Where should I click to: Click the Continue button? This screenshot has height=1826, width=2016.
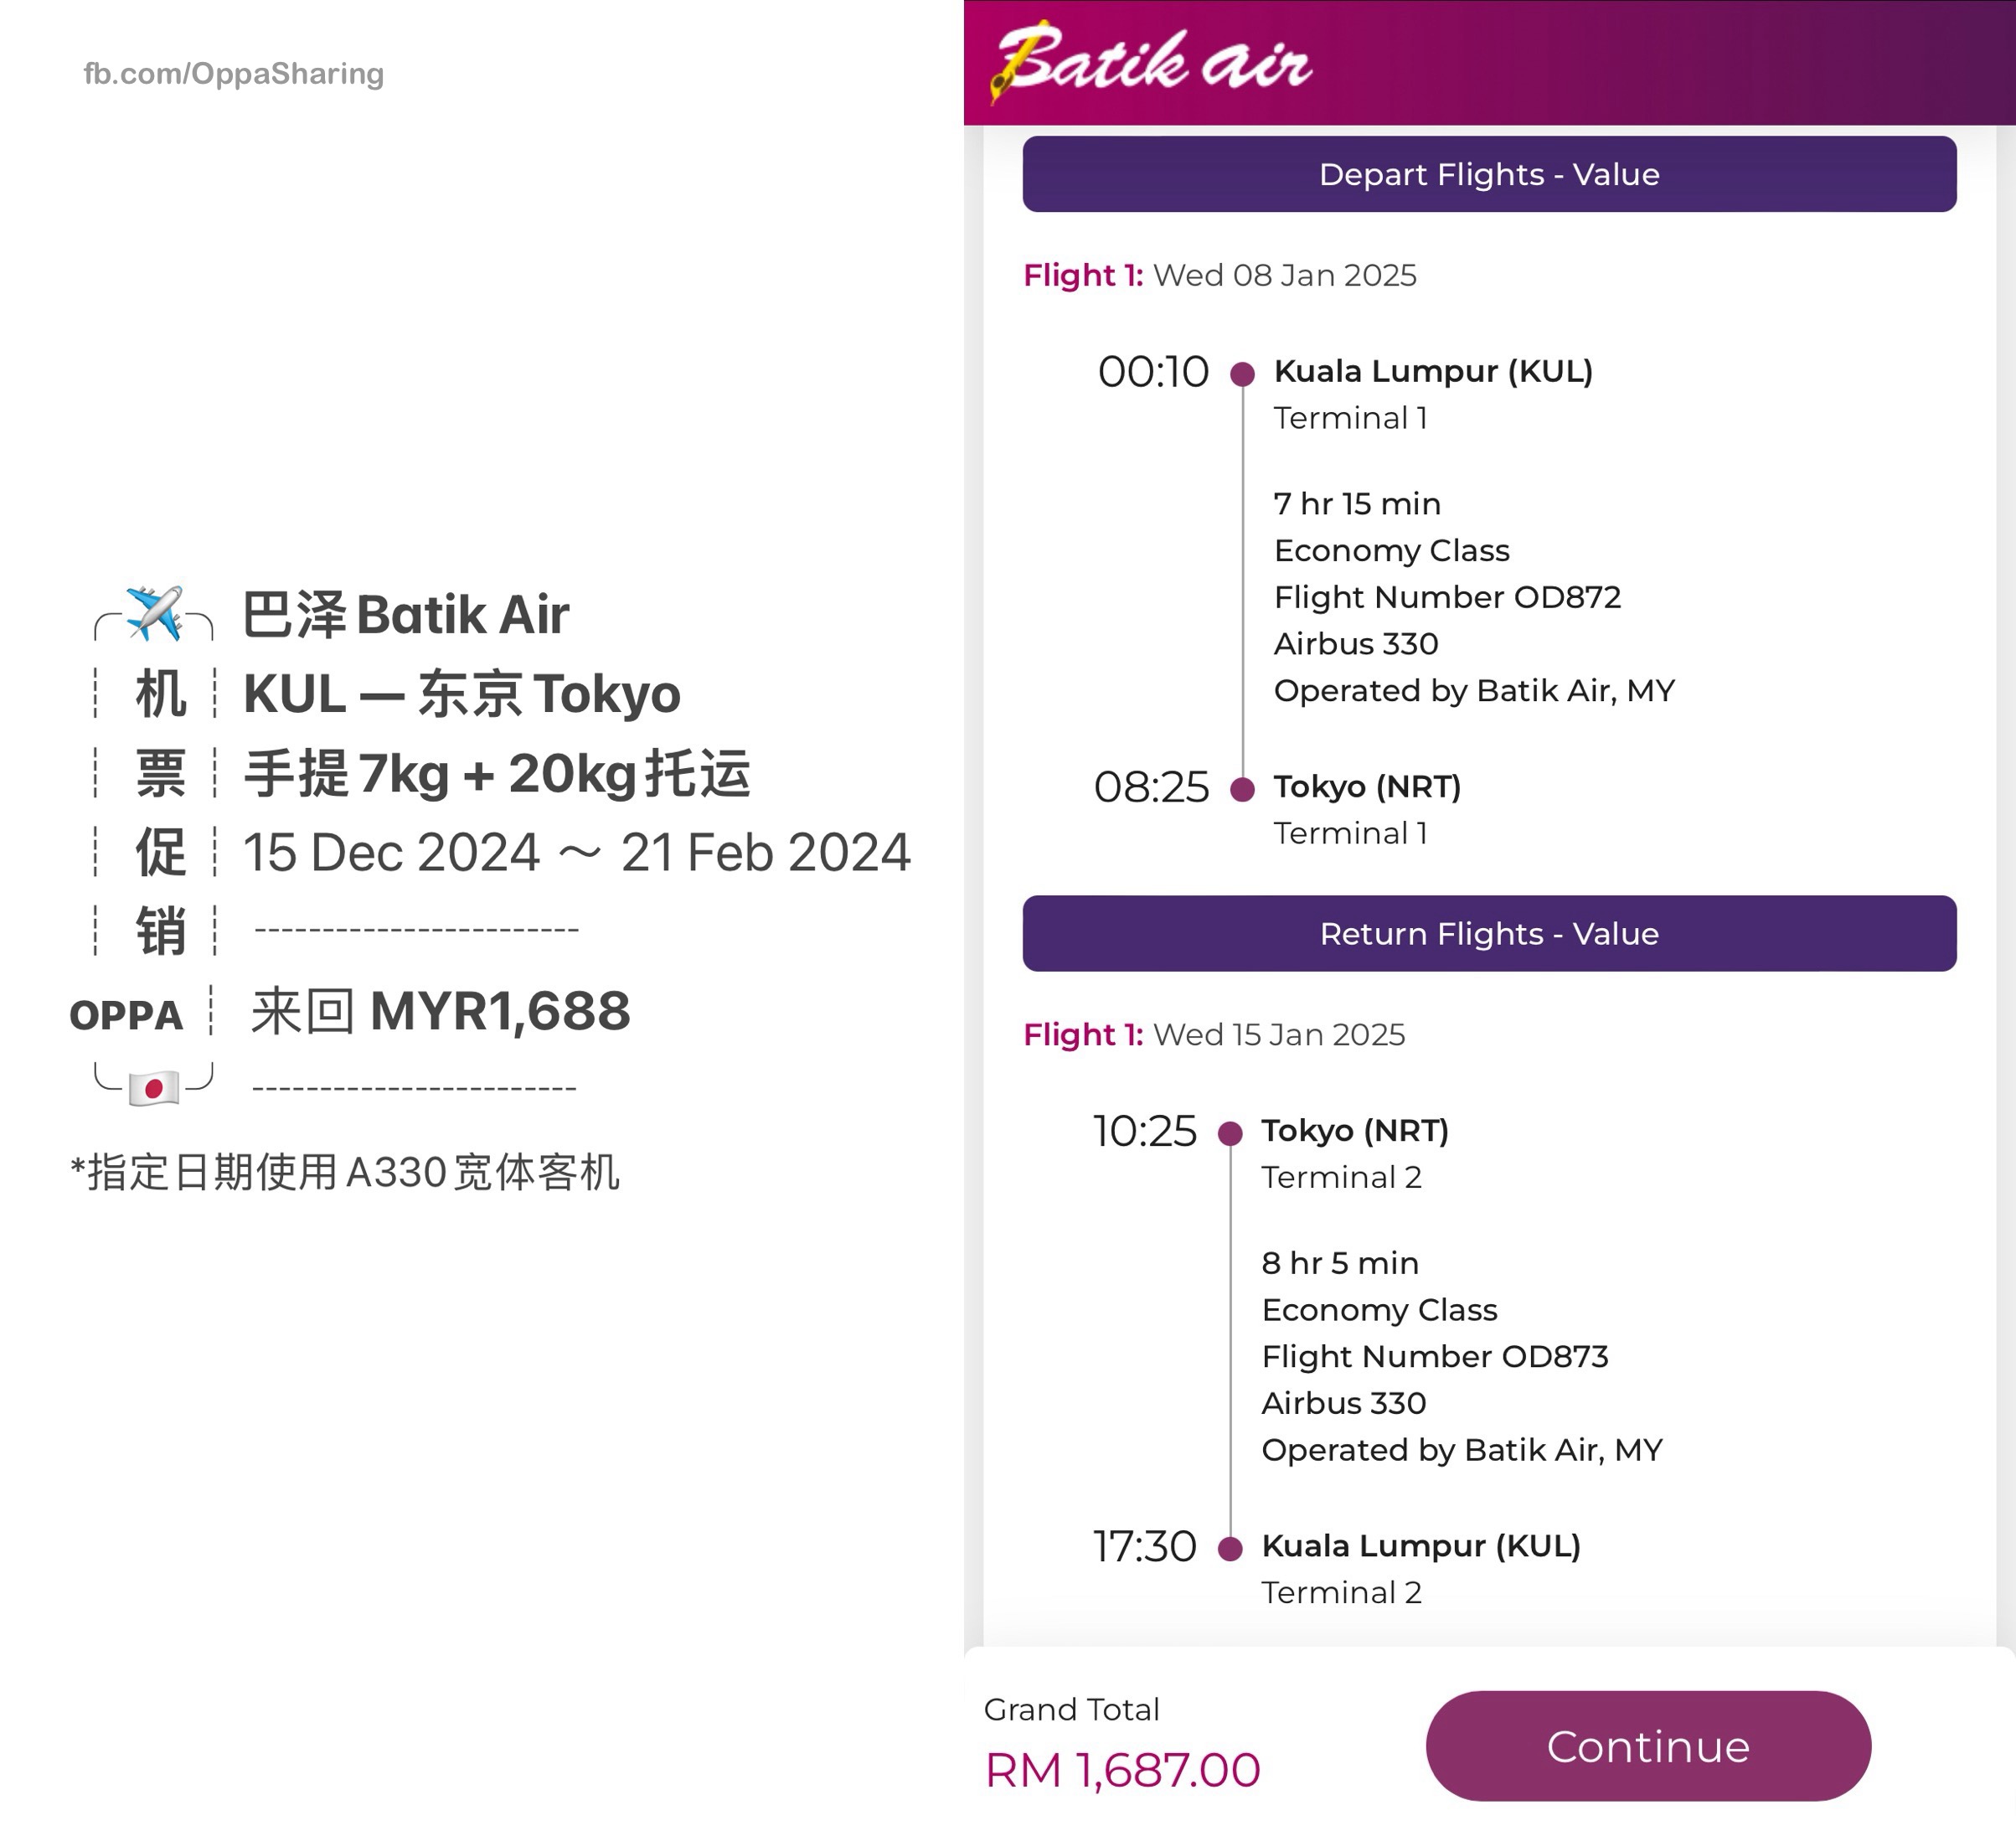pos(1648,1746)
